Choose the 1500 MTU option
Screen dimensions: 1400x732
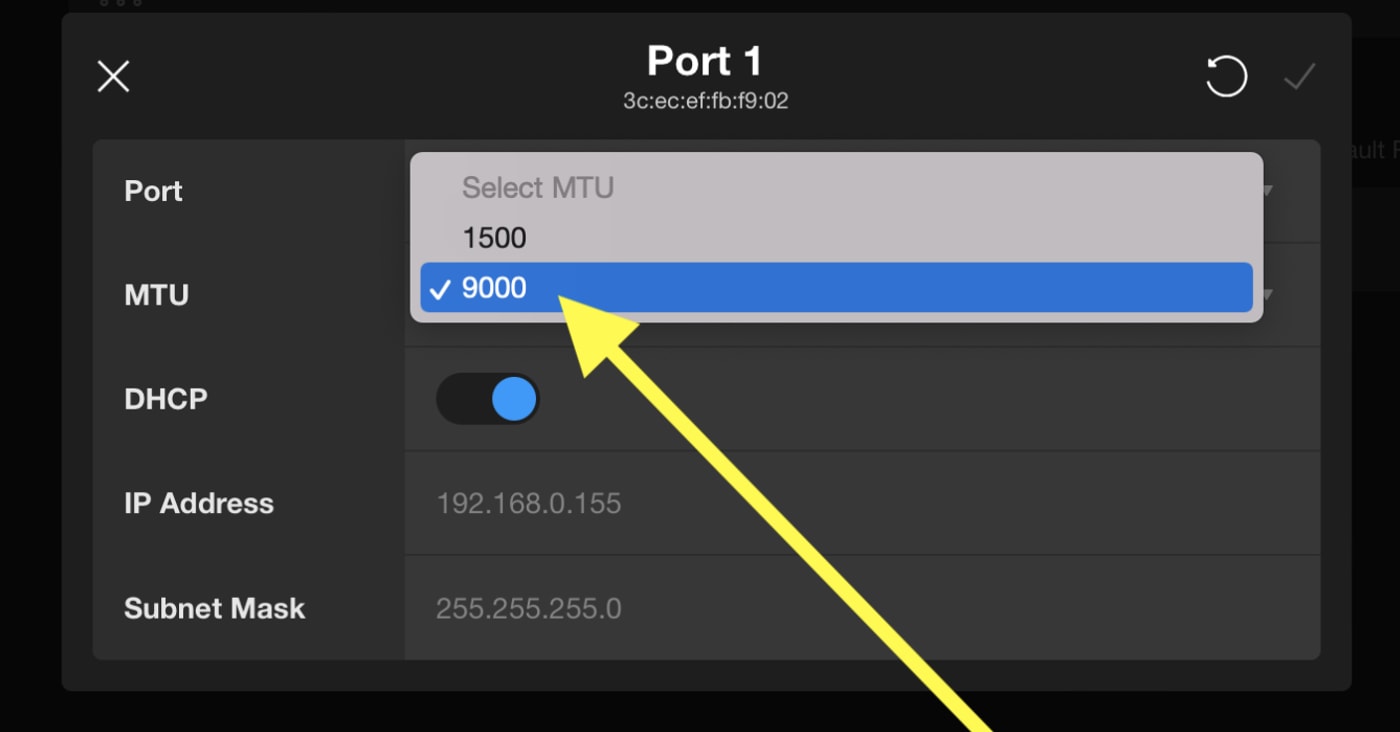[x=494, y=238]
